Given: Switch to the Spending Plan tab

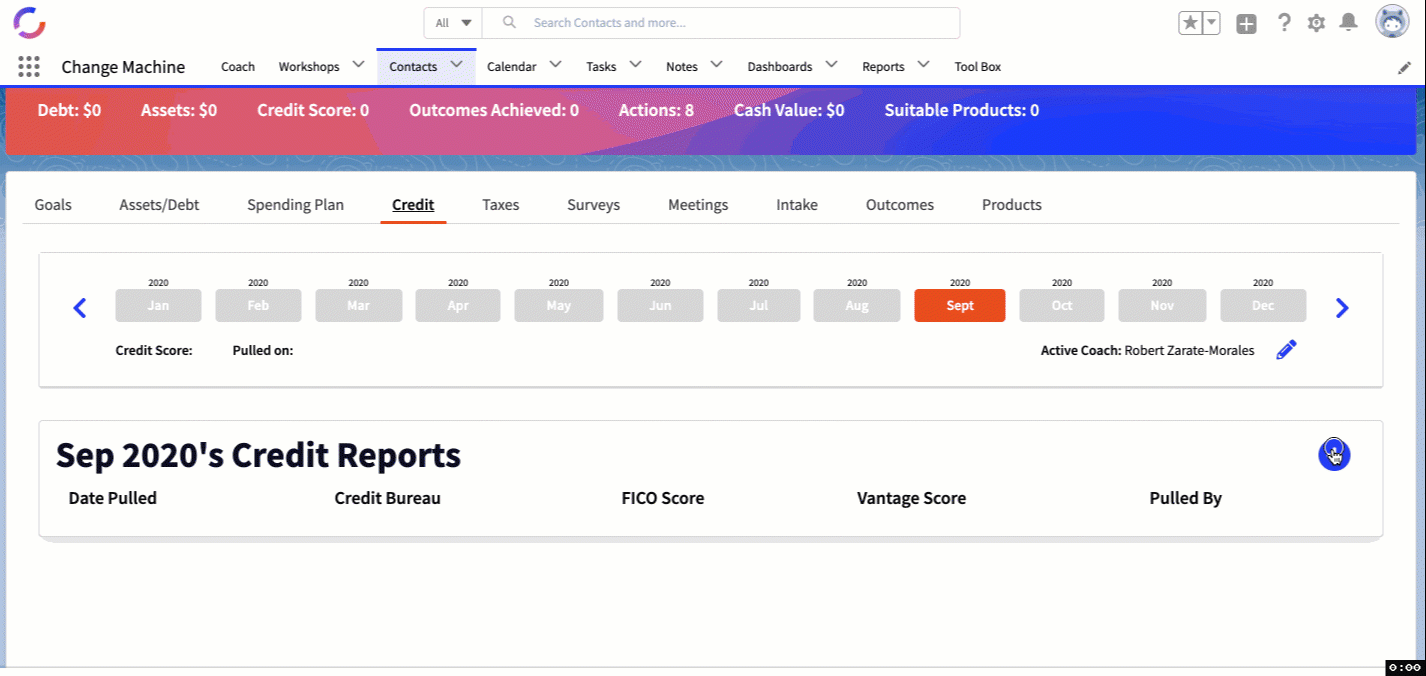Looking at the screenshot, I should click(295, 205).
